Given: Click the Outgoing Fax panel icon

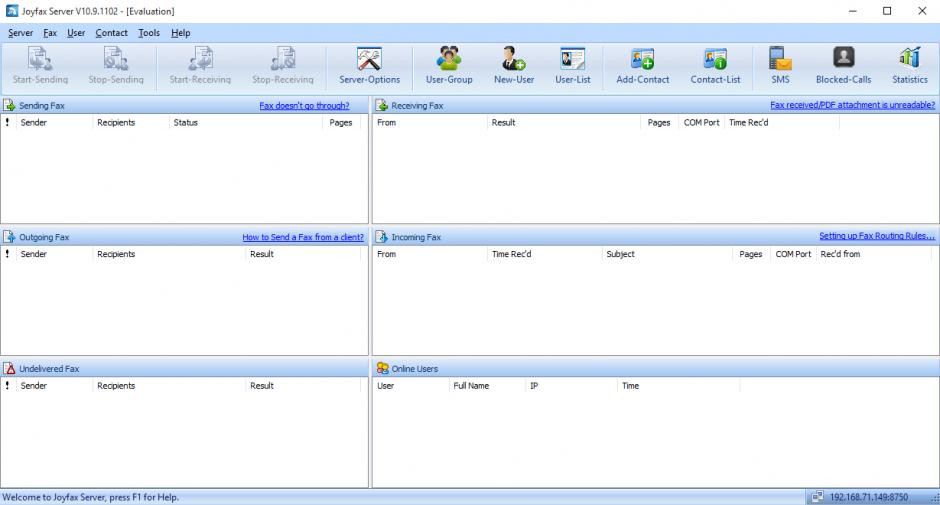Looking at the screenshot, I should point(10,237).
